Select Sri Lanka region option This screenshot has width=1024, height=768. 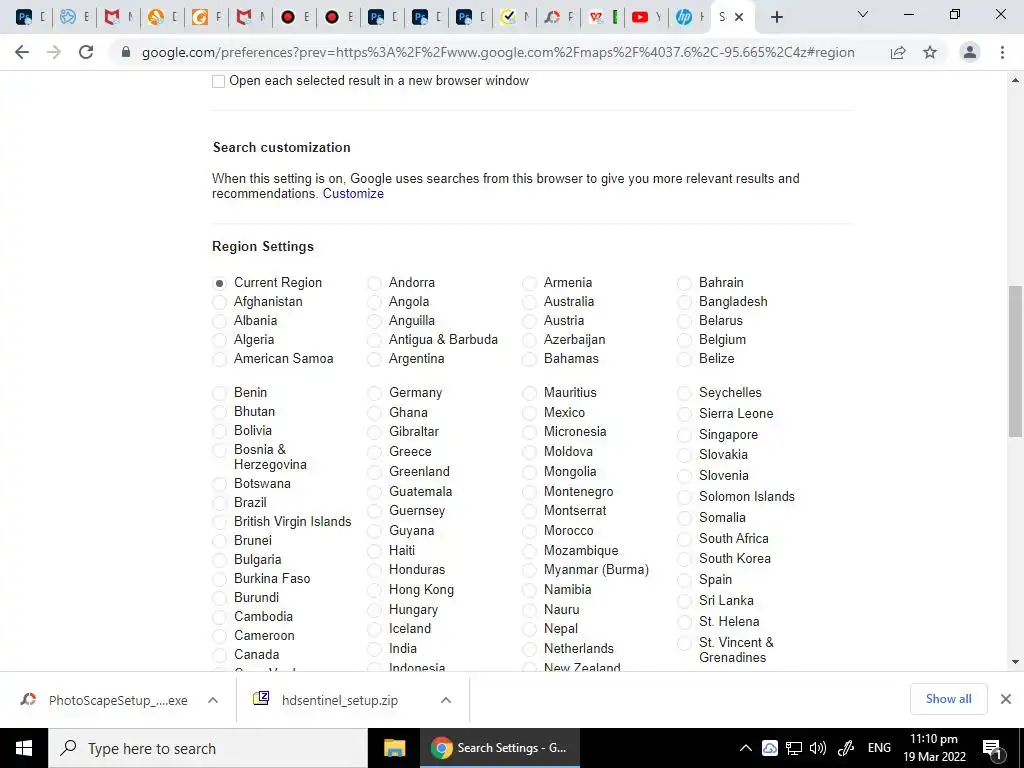[684, 601]
